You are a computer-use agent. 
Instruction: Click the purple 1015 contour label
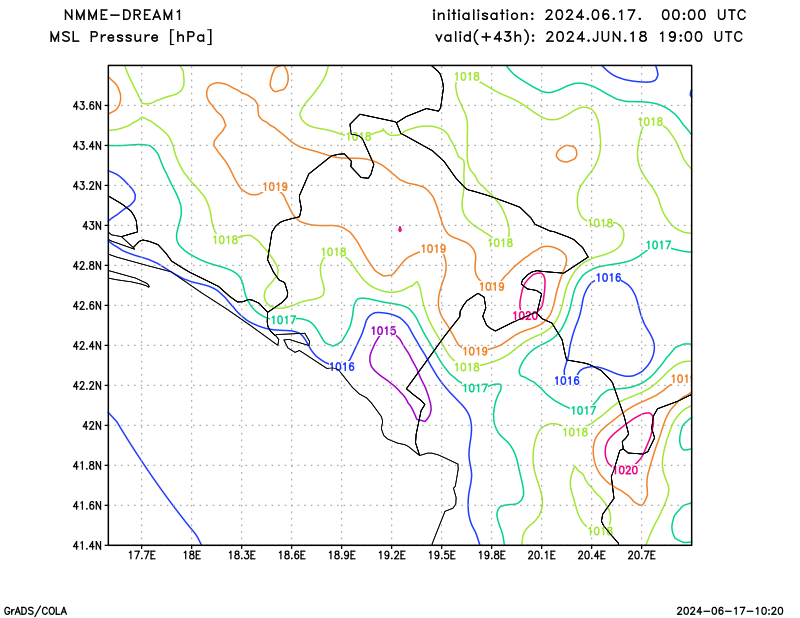pyautogui.click(x=384, y=331)
